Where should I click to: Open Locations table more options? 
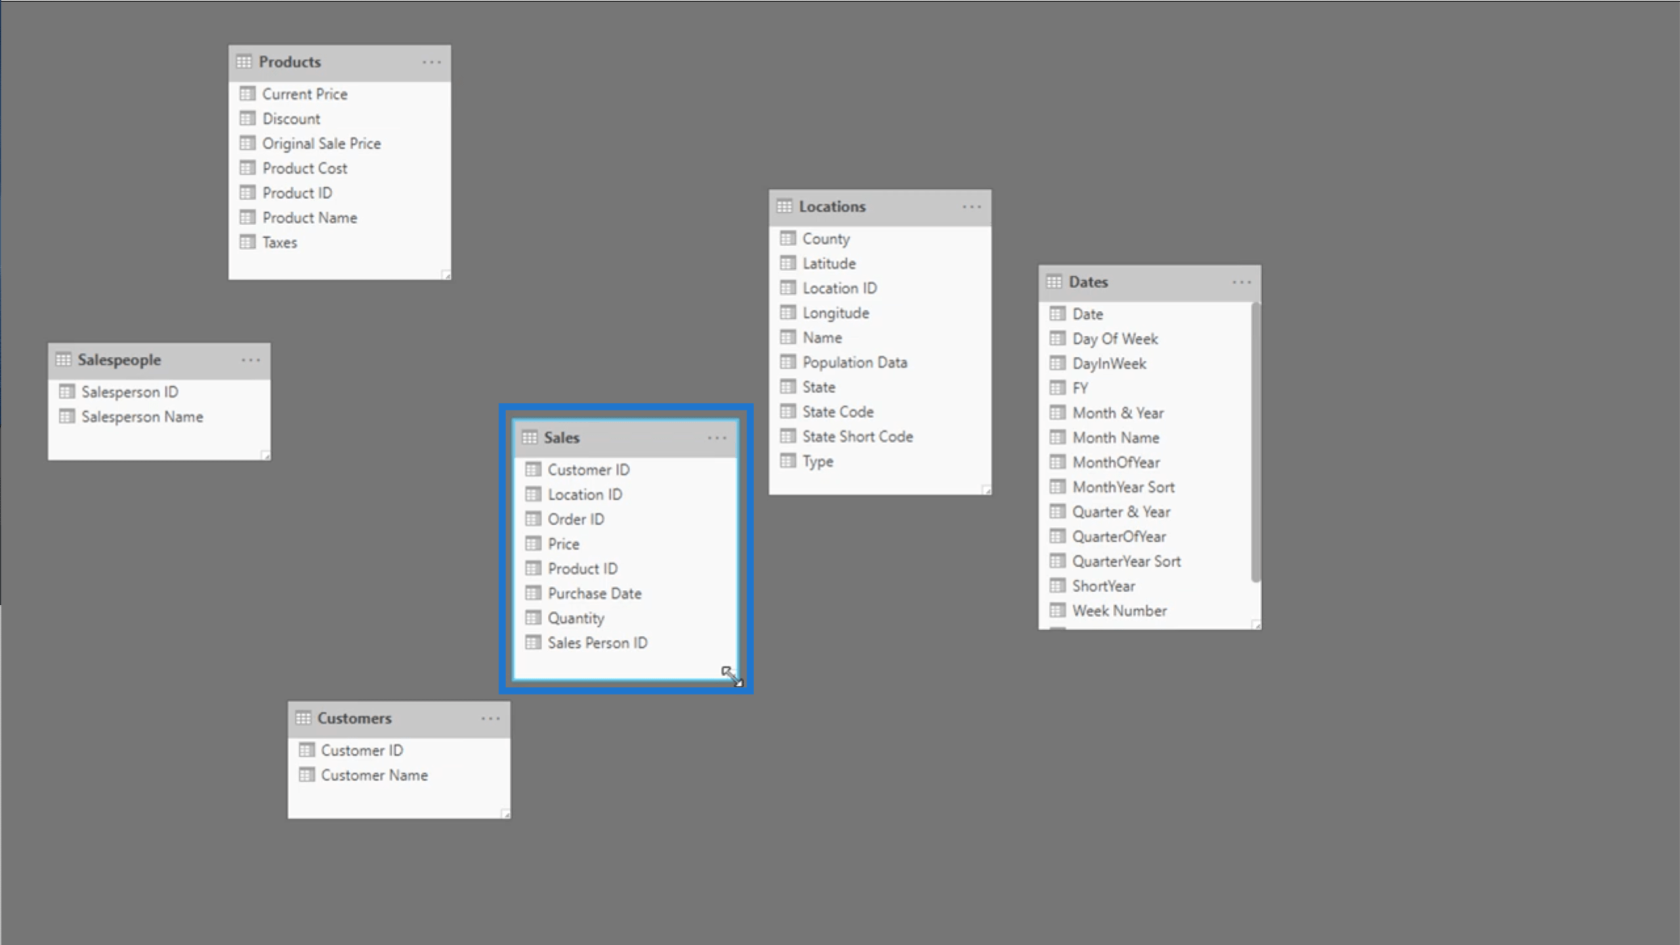(x=972, y=207)
